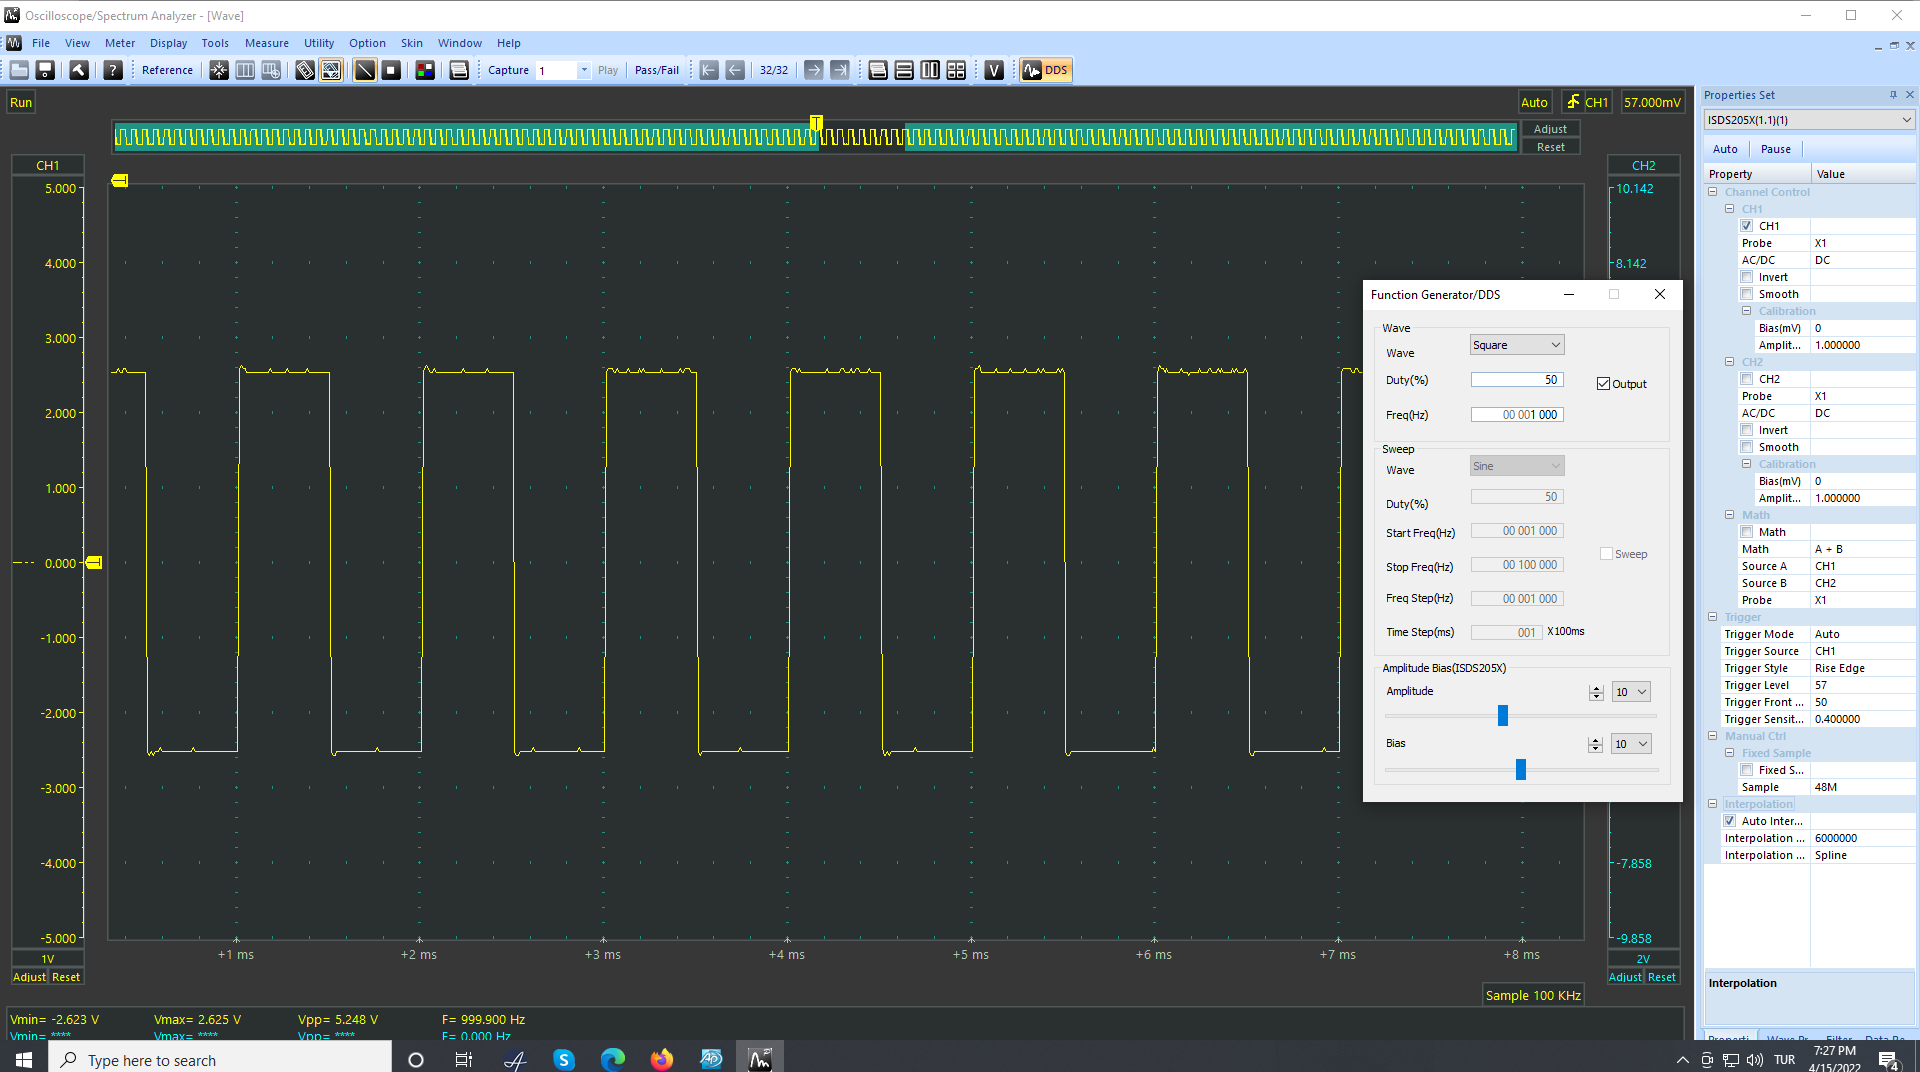Viewport: 1920px width, 1072px height.
Task: Collapse the Trigger section in properties
Action: pos(1713,617)
